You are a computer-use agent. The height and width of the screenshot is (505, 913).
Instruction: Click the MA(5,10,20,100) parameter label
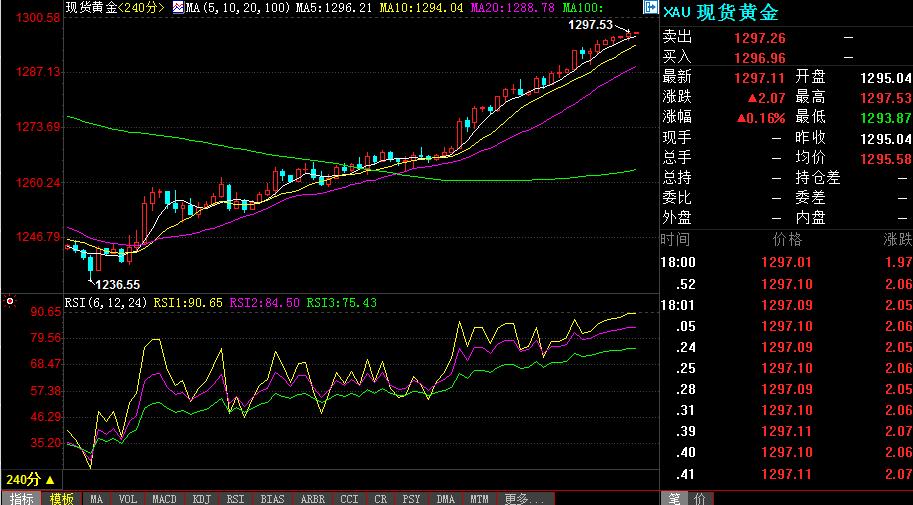coord(239,8)
